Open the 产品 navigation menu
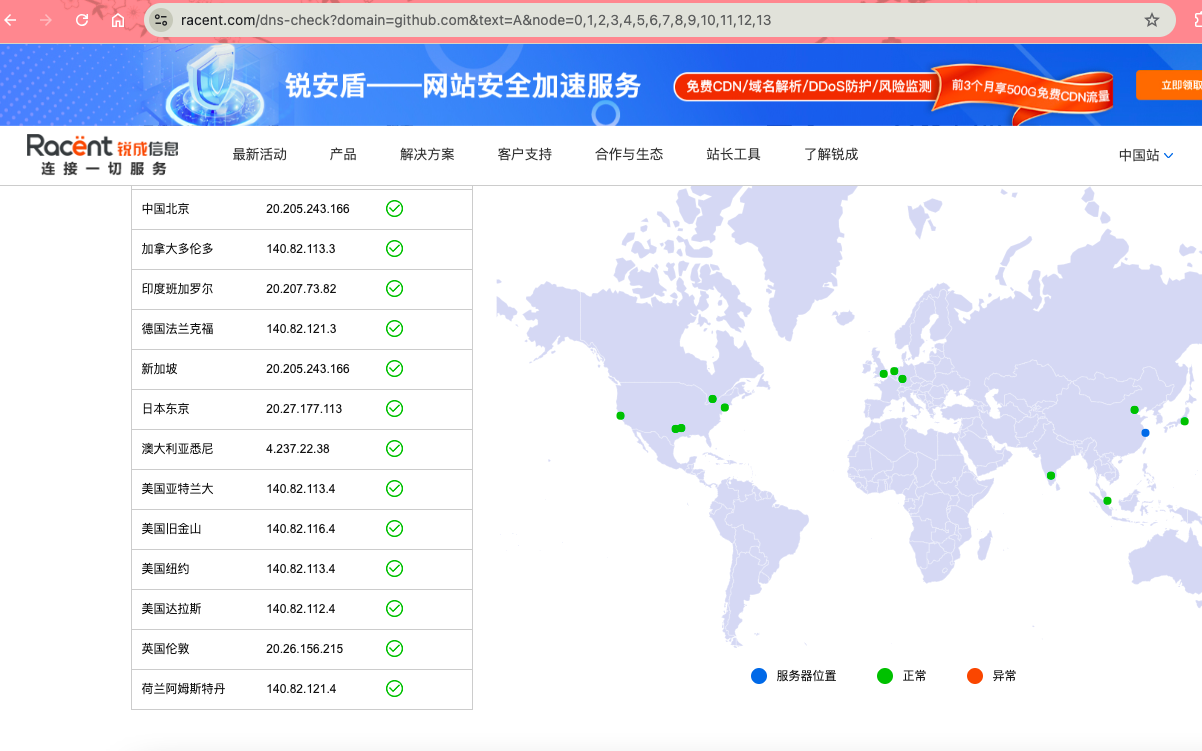The width and height of the screenshot is (1202, 751). (x=343, y=154)
